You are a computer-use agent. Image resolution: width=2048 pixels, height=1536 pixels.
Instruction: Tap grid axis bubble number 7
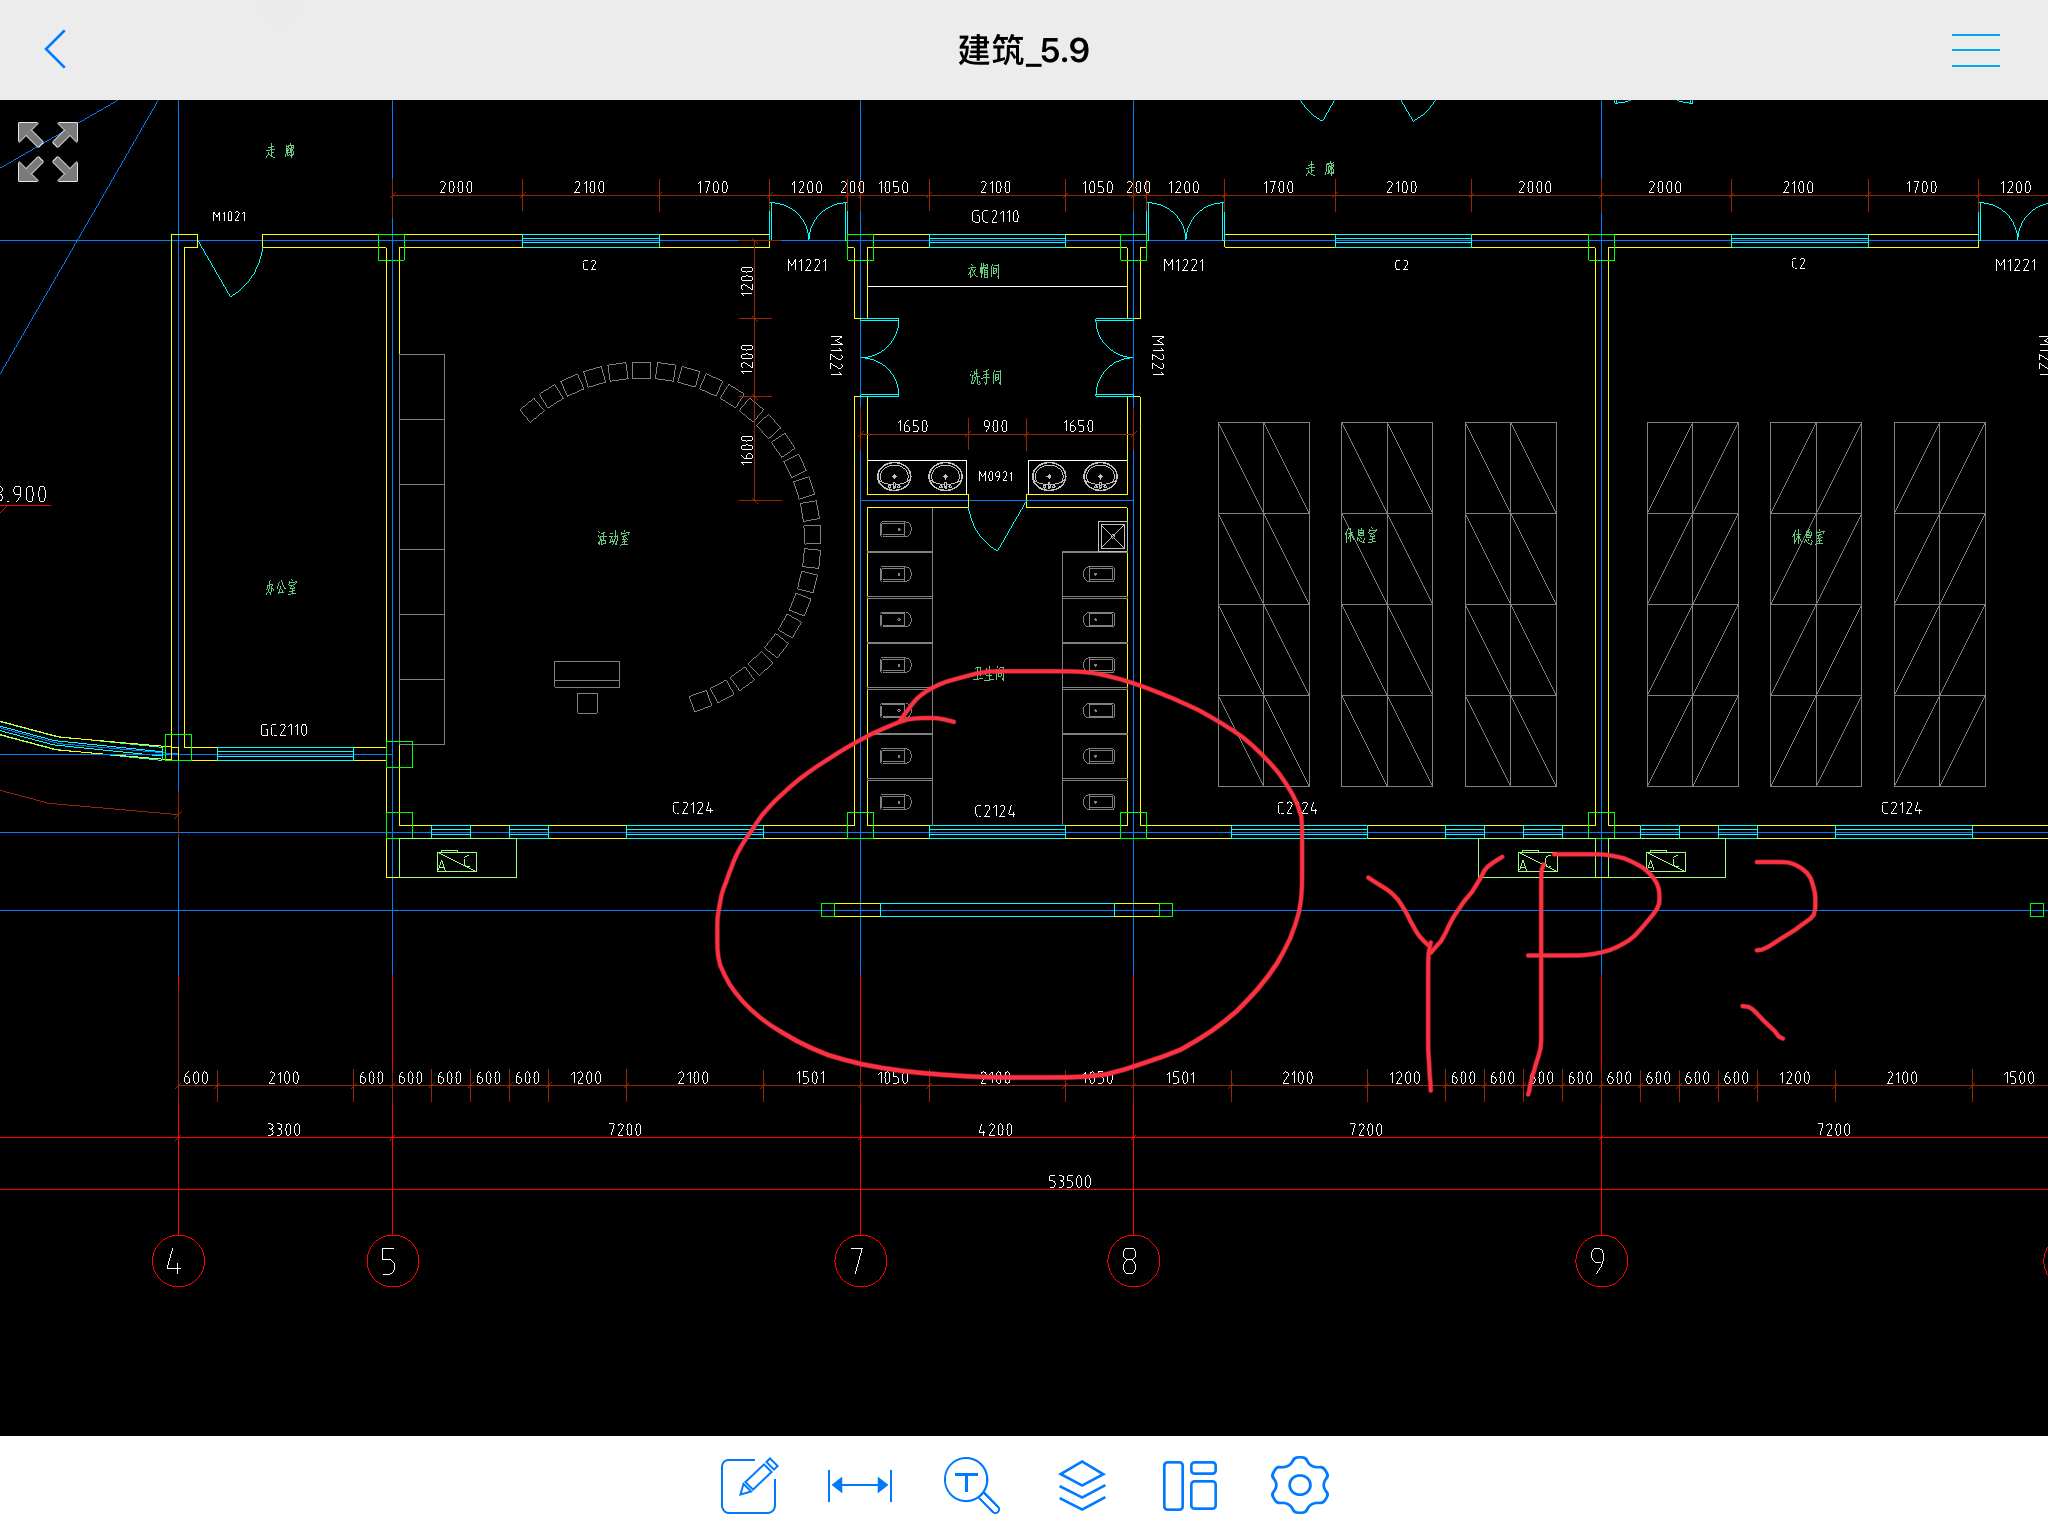click(860, 1261)
